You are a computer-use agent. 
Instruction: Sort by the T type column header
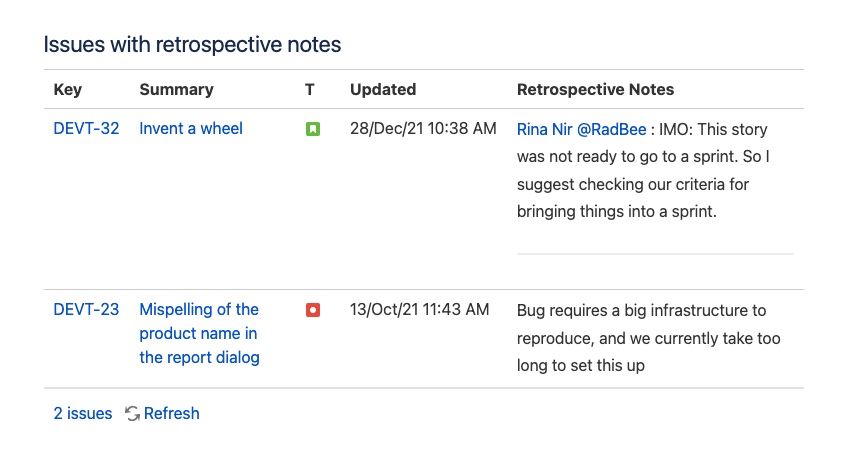click(x=310, y=89)
